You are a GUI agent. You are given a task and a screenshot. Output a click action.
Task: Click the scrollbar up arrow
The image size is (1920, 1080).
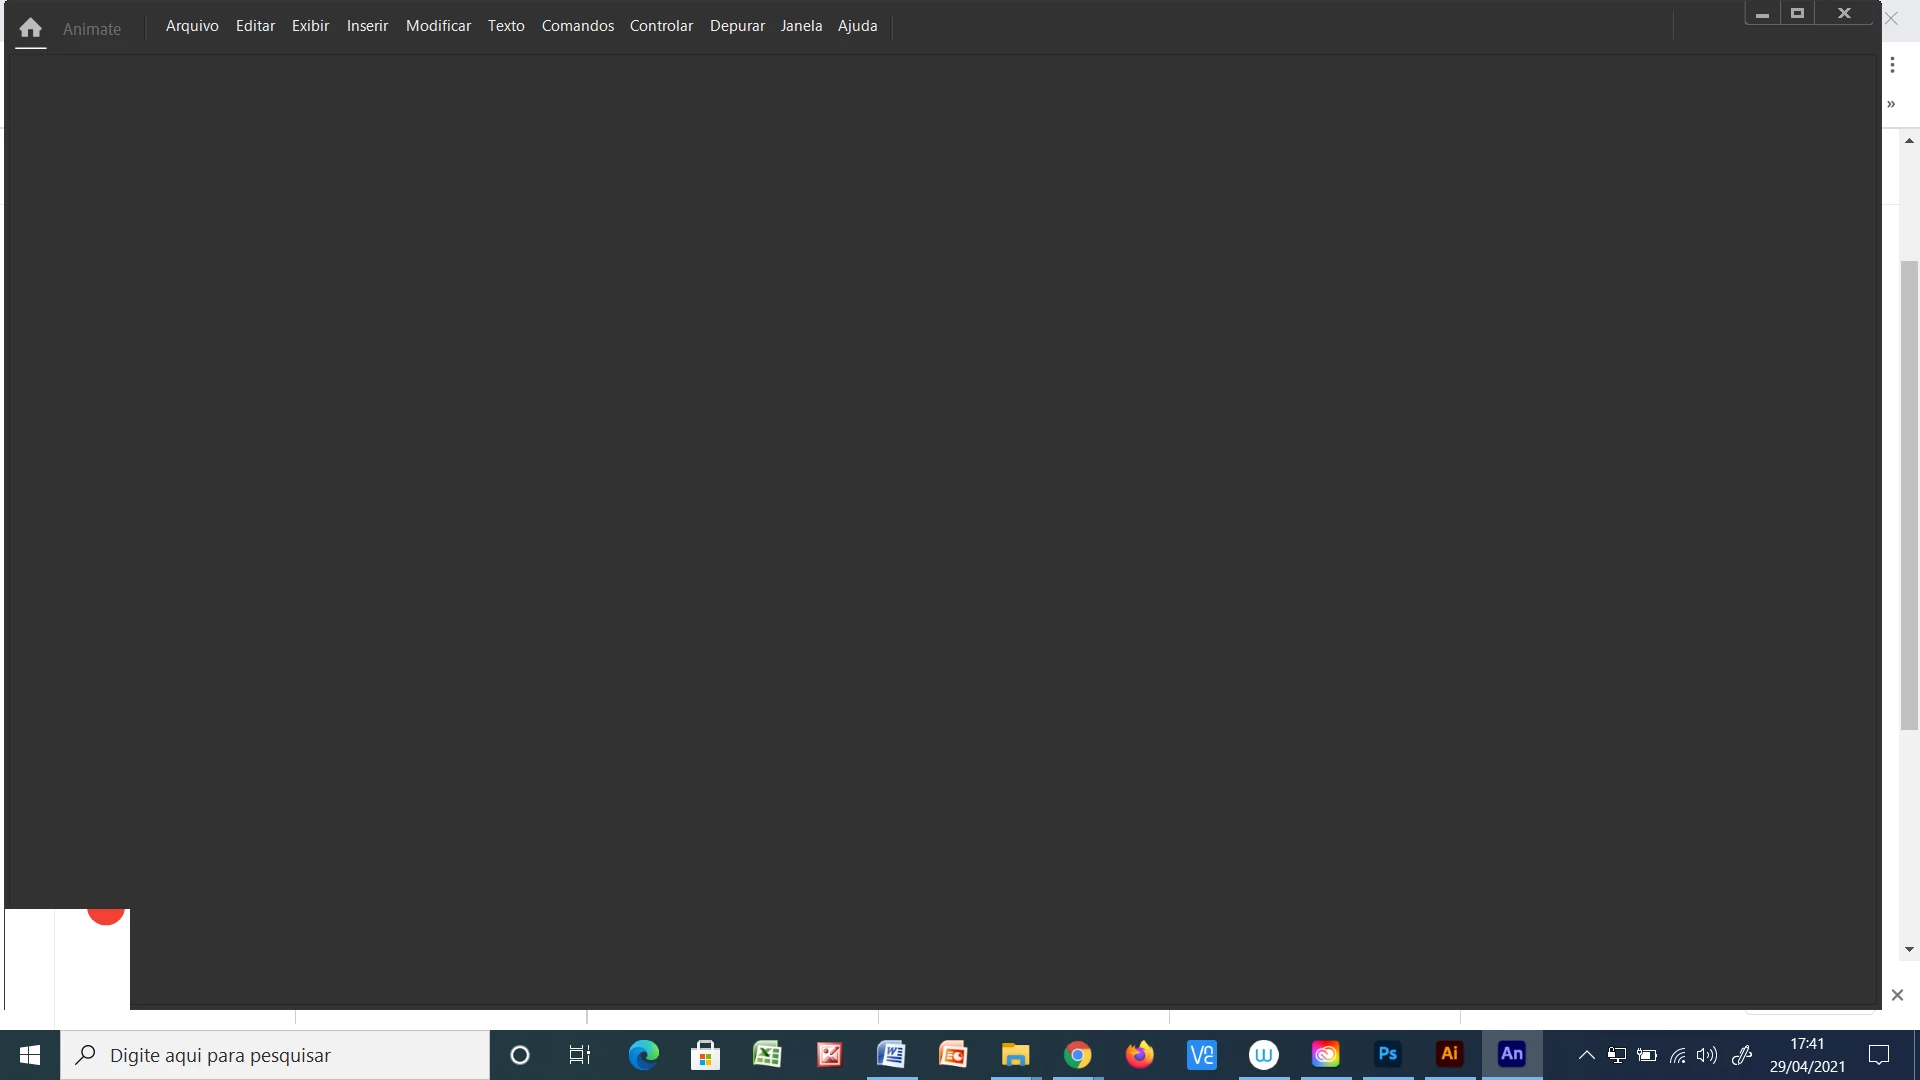1909,141
